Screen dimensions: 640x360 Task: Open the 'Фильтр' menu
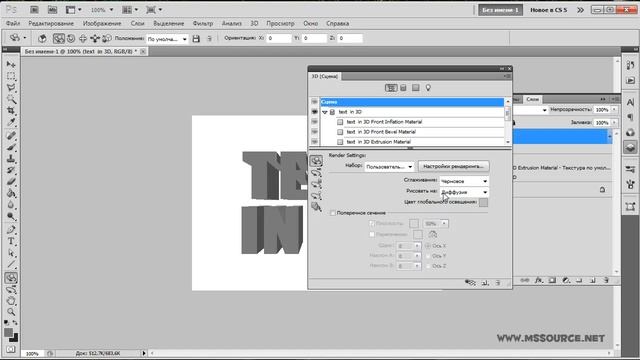coord(203,24)
